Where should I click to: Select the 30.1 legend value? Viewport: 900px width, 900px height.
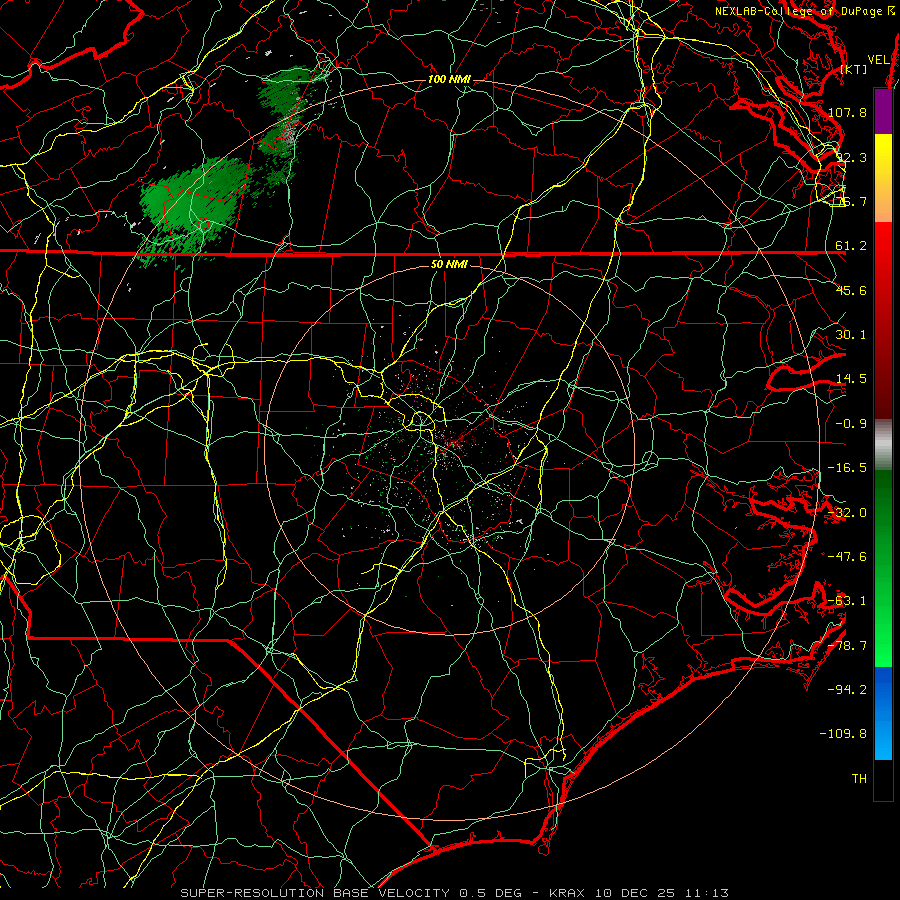tap(851, 335)
